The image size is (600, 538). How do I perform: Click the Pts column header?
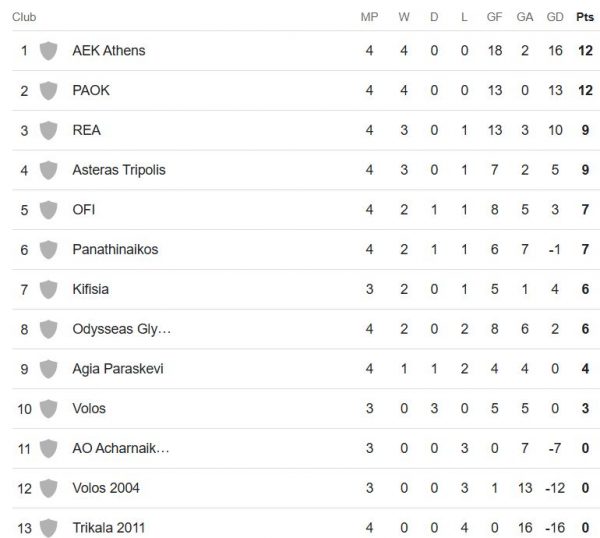pyautogui.click(x=584, y=17)
